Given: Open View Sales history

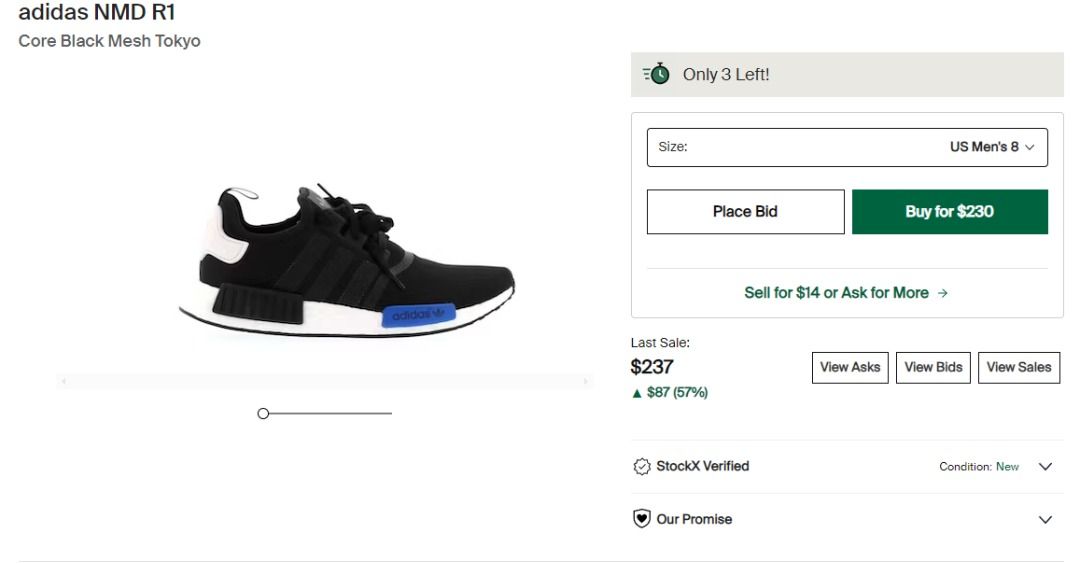Looking at the screenshot, I should pos(1018,367).
